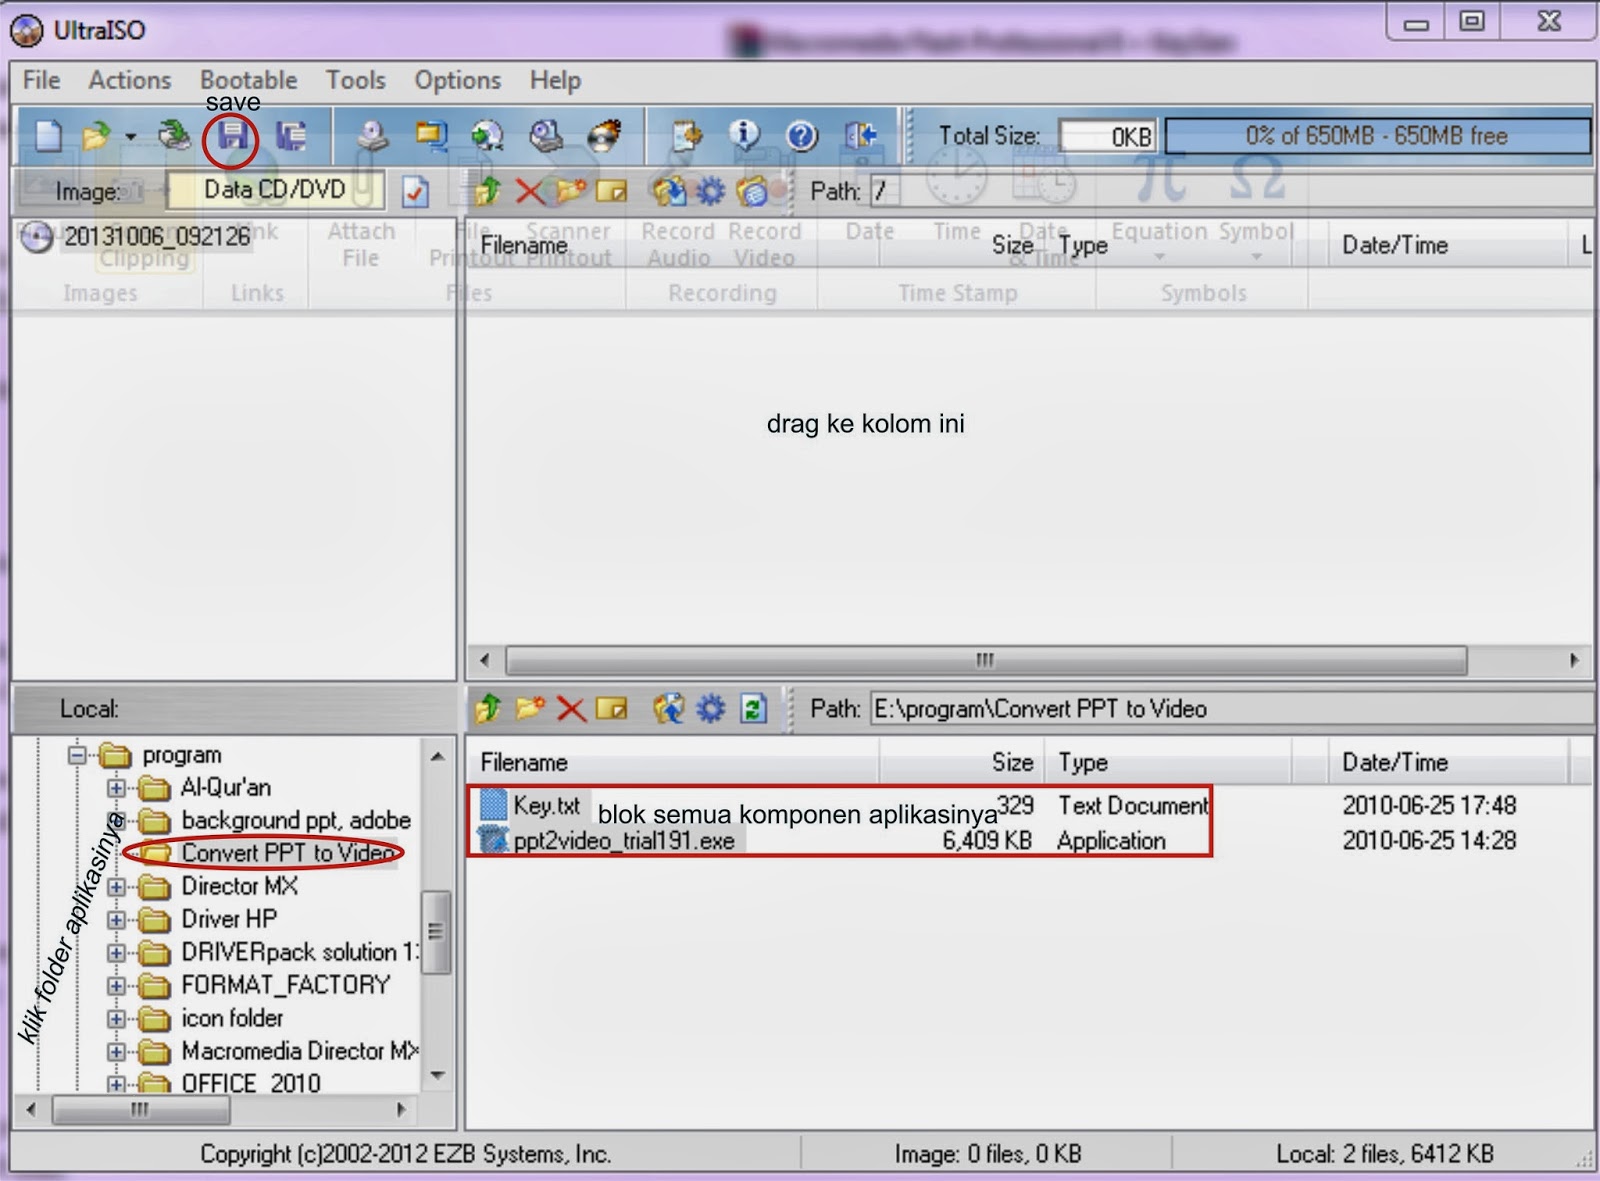1600x1181 pixels.
Task: Select the Key.txt file
Action: [x=546, y=805]
